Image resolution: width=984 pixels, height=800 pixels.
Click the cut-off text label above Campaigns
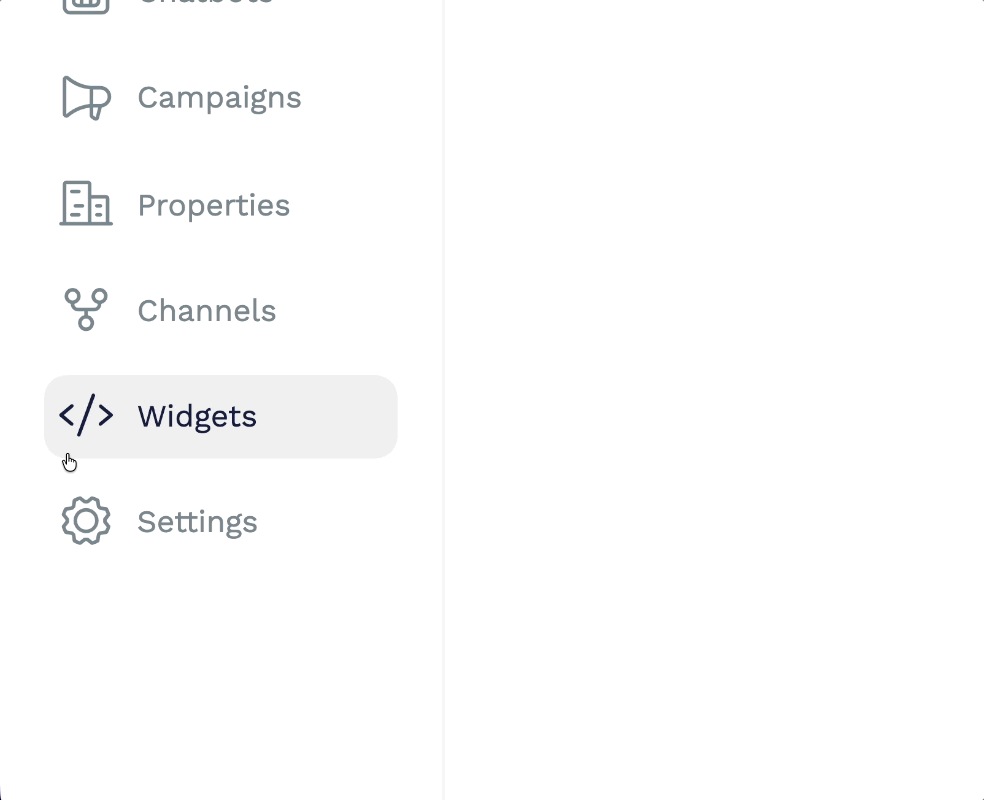coord(205,3)
